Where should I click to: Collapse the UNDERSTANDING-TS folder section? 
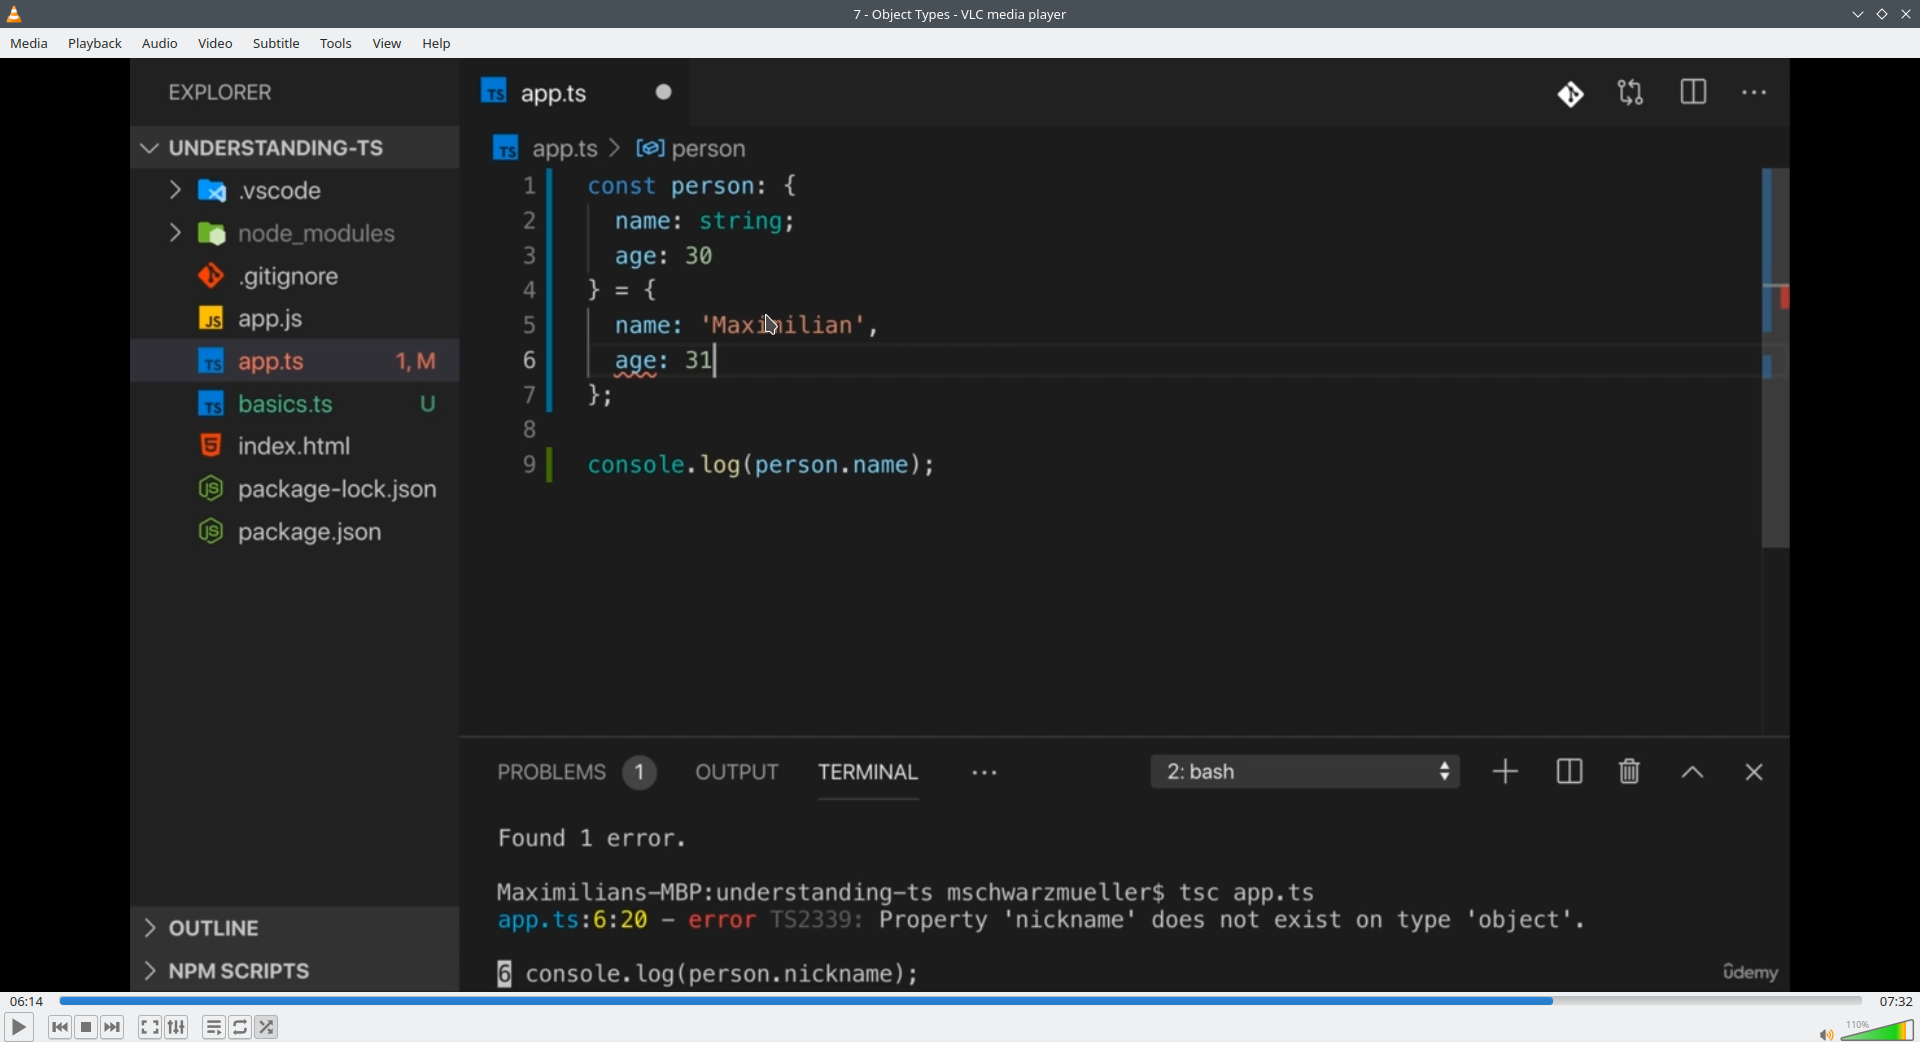point(295,148)
